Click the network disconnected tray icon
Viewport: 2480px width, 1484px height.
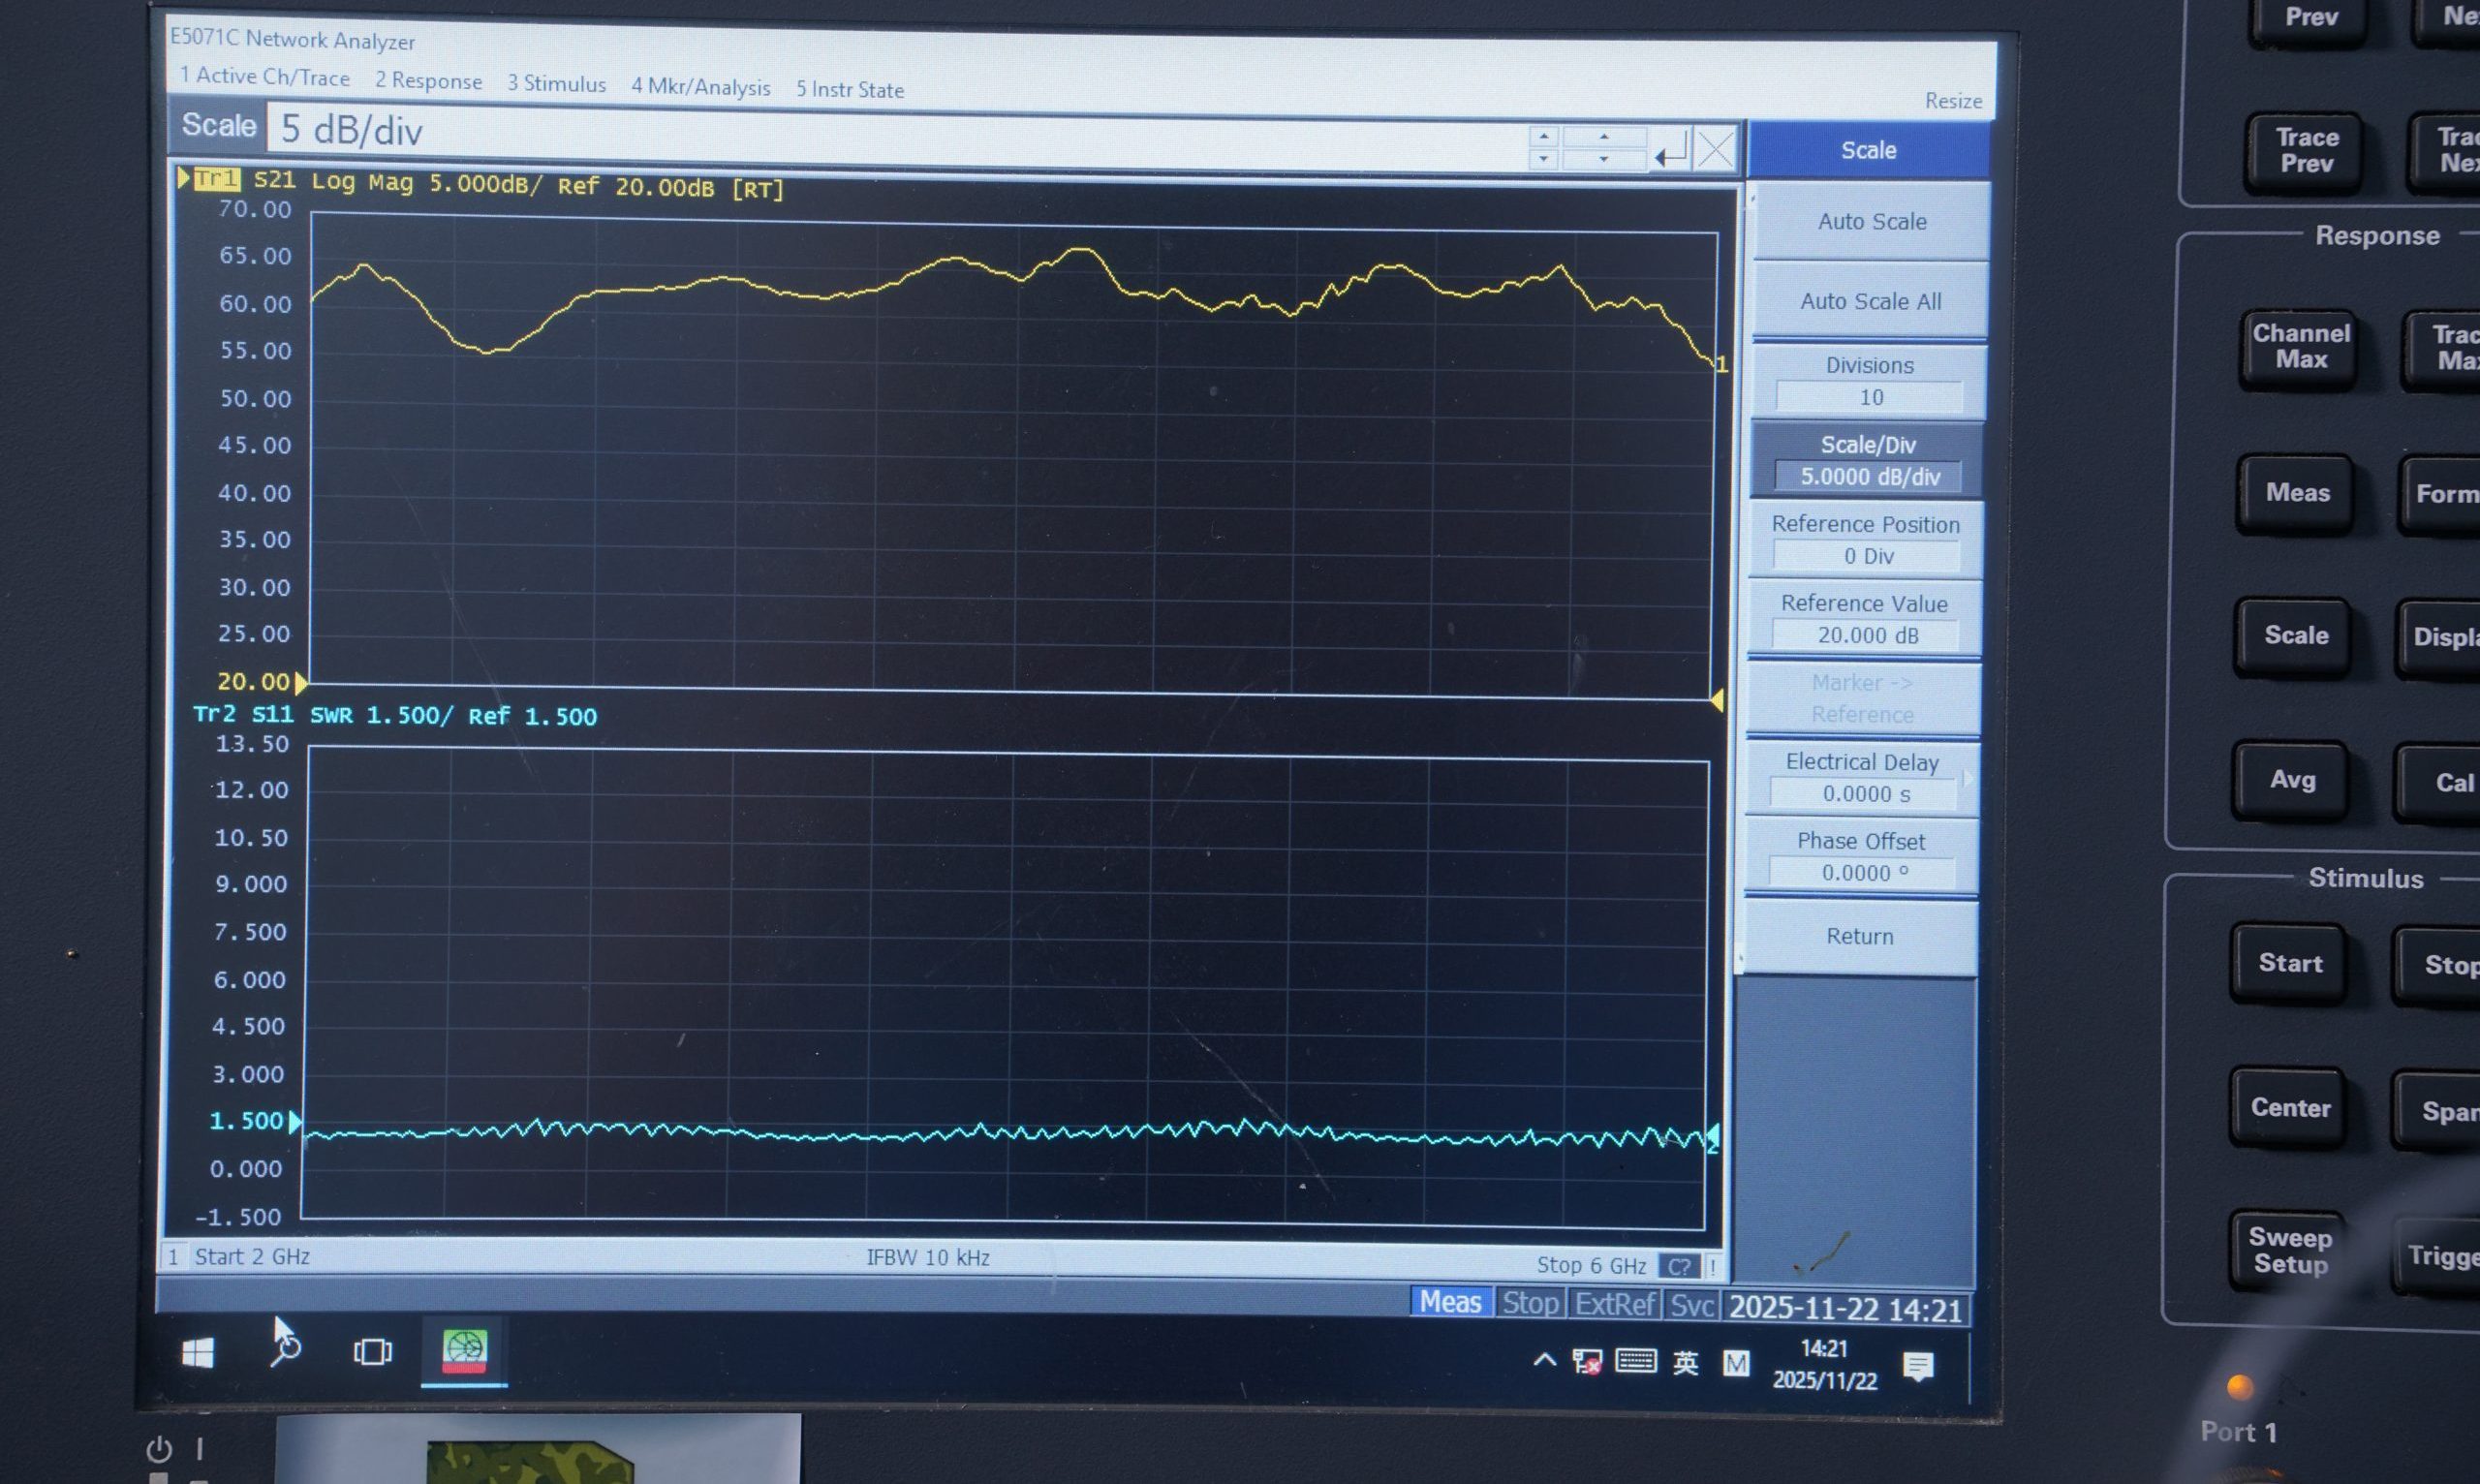(x=1587, y=1362)
